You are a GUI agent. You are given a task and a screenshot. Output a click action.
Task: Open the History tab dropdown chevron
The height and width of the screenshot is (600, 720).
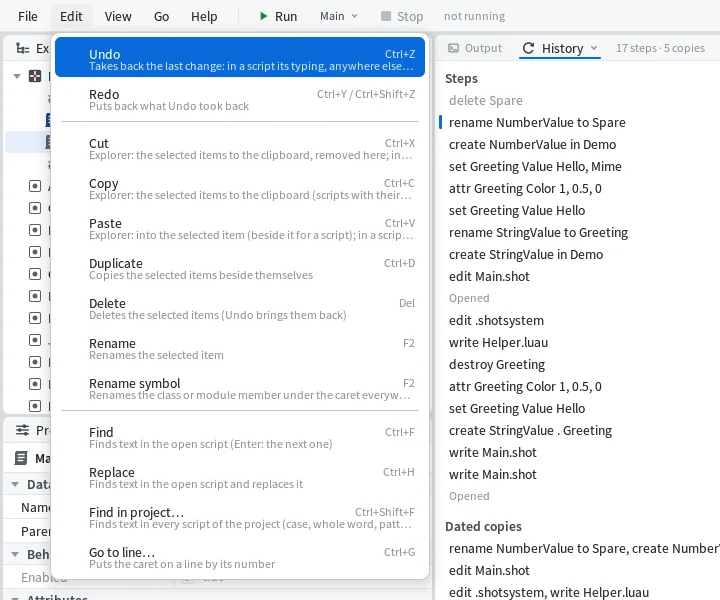point(594,48)
